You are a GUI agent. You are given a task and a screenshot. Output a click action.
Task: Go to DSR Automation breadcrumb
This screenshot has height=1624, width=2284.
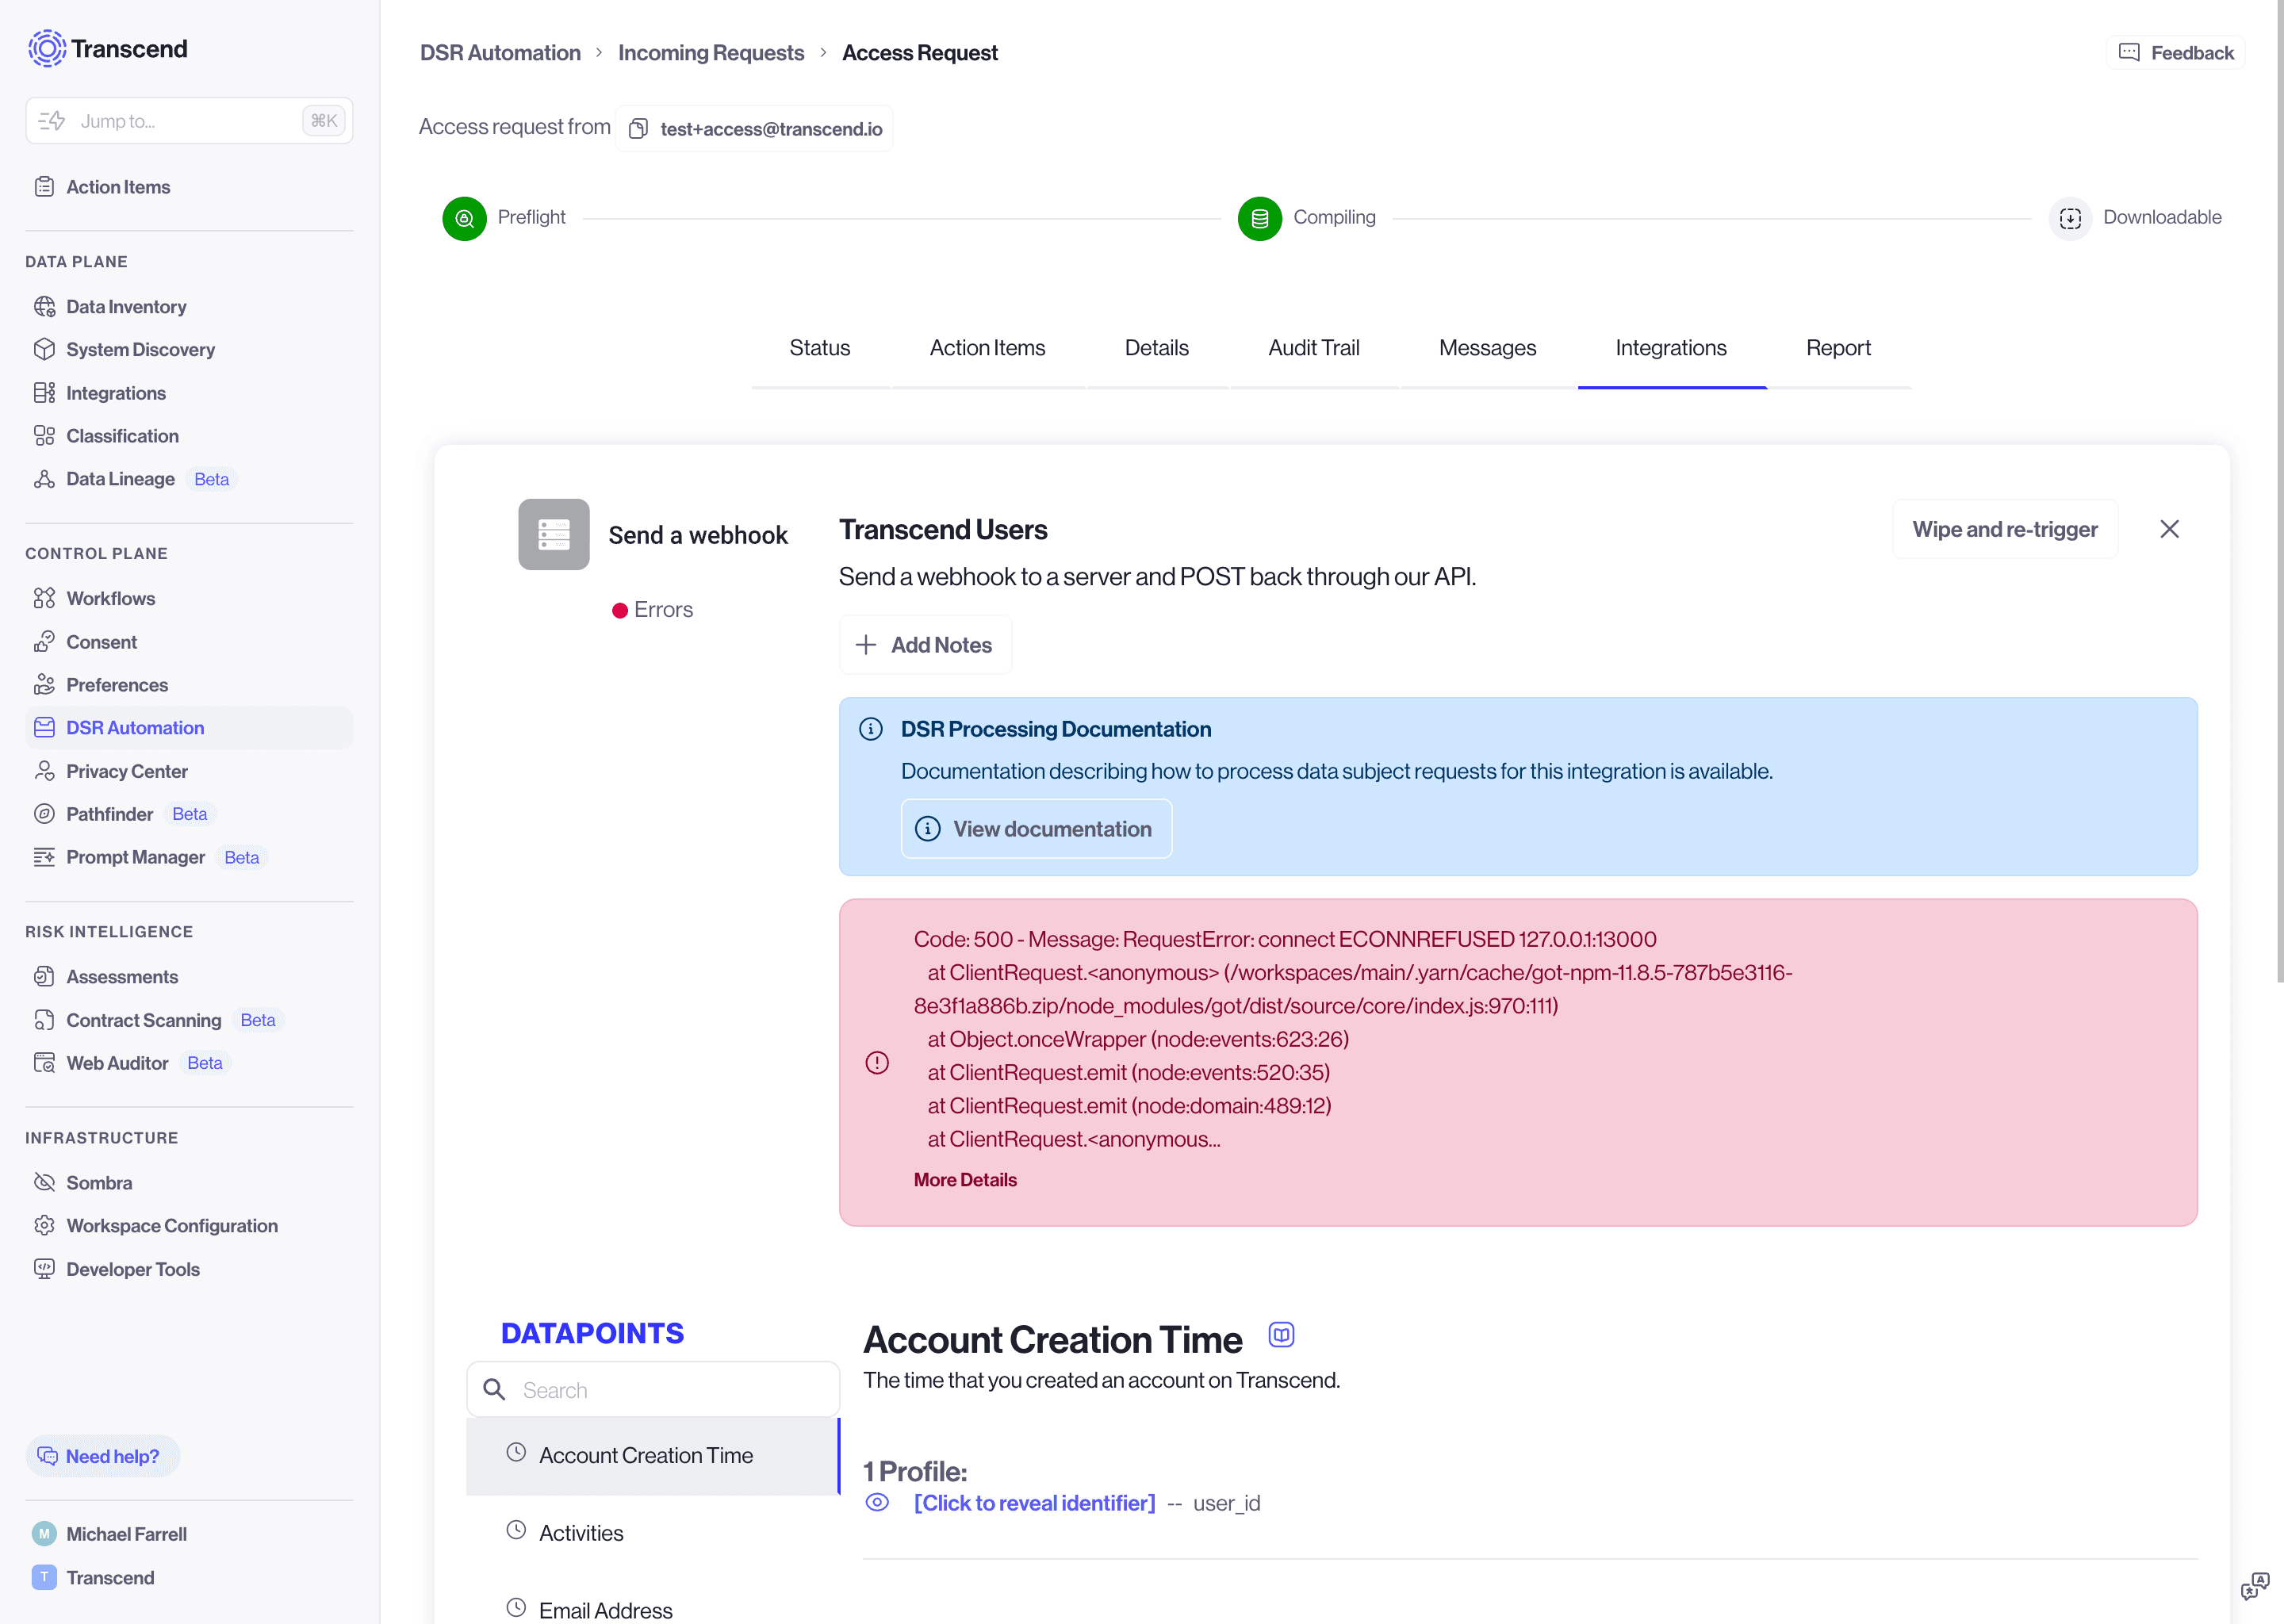[500, 52]
